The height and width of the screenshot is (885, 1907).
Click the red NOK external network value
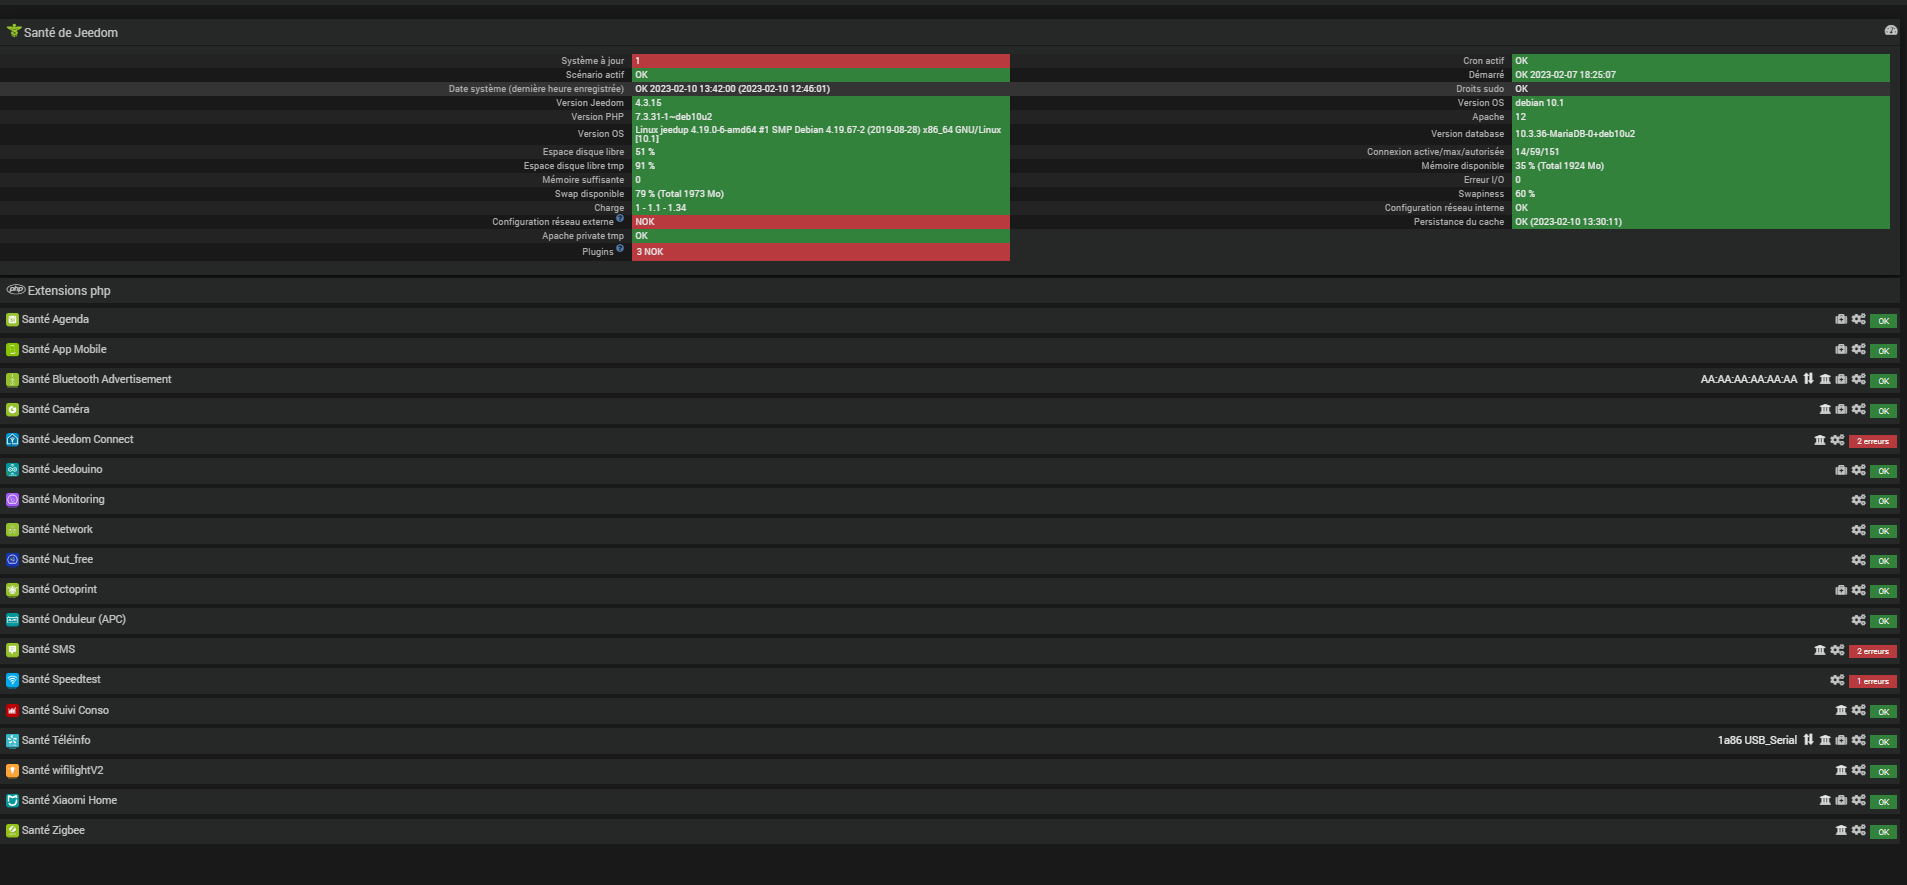821,222
